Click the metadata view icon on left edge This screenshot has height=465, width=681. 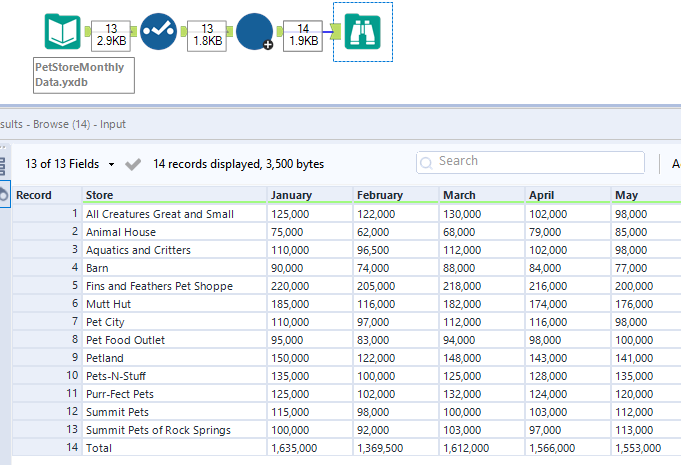3,166
